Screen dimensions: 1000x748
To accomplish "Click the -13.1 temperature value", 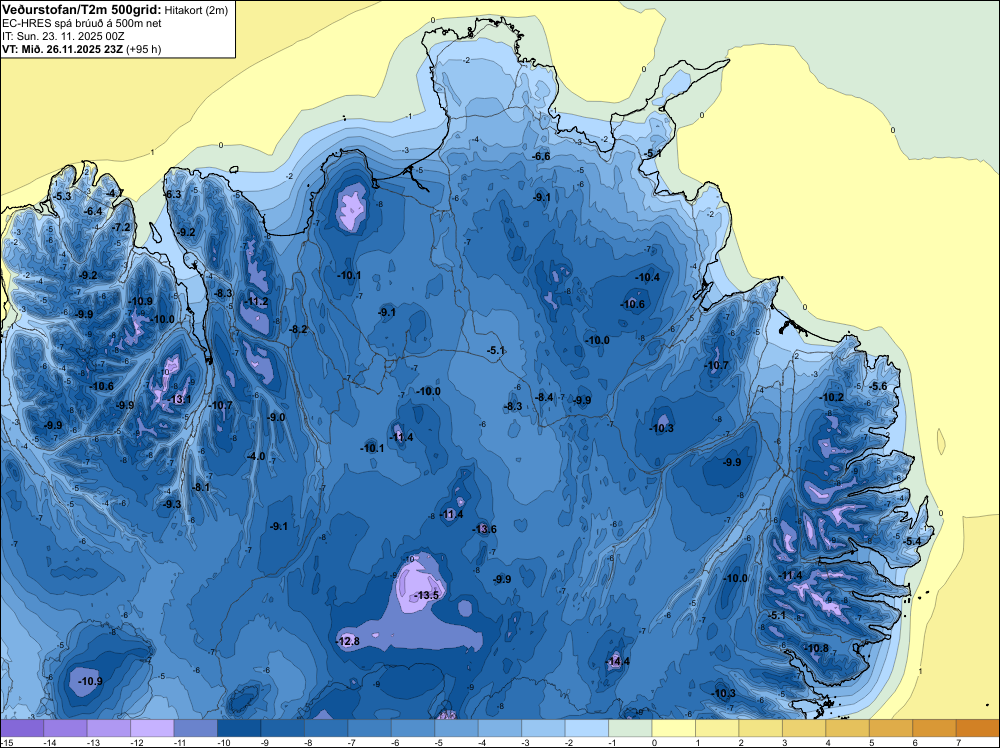I will pos(179,399).
